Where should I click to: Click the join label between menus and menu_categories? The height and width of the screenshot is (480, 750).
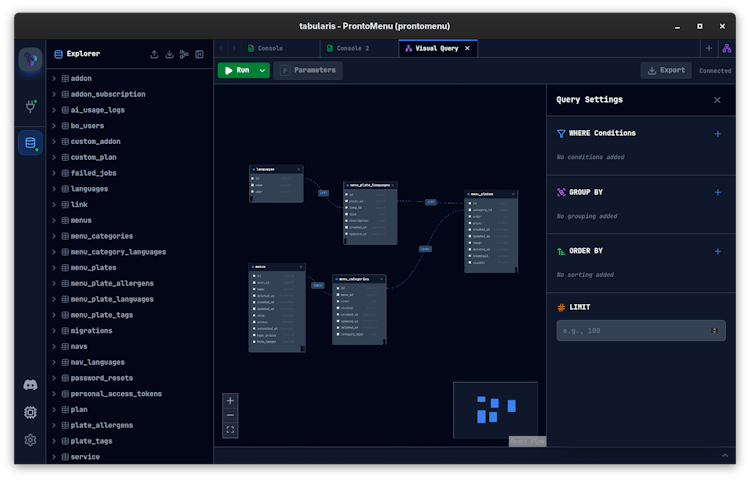[318, 285]
